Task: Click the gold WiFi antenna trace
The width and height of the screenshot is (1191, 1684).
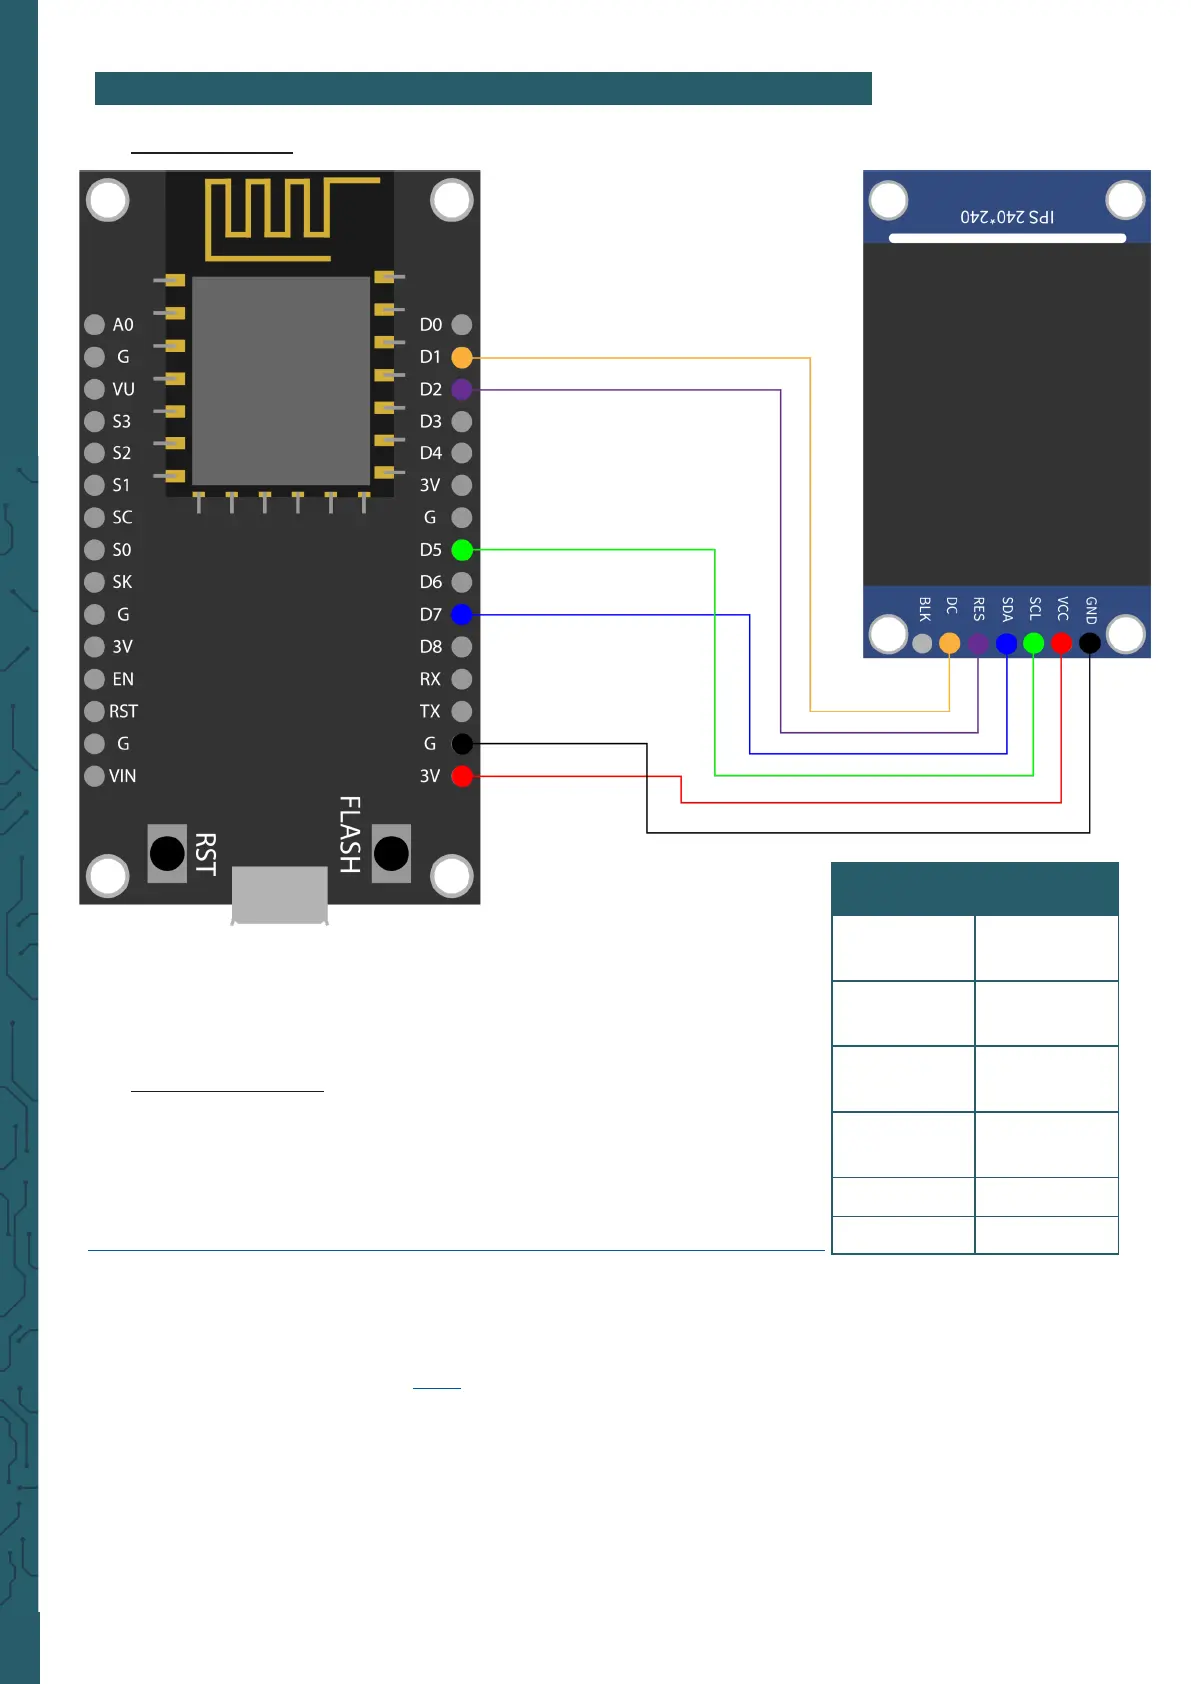Action: 291,219
